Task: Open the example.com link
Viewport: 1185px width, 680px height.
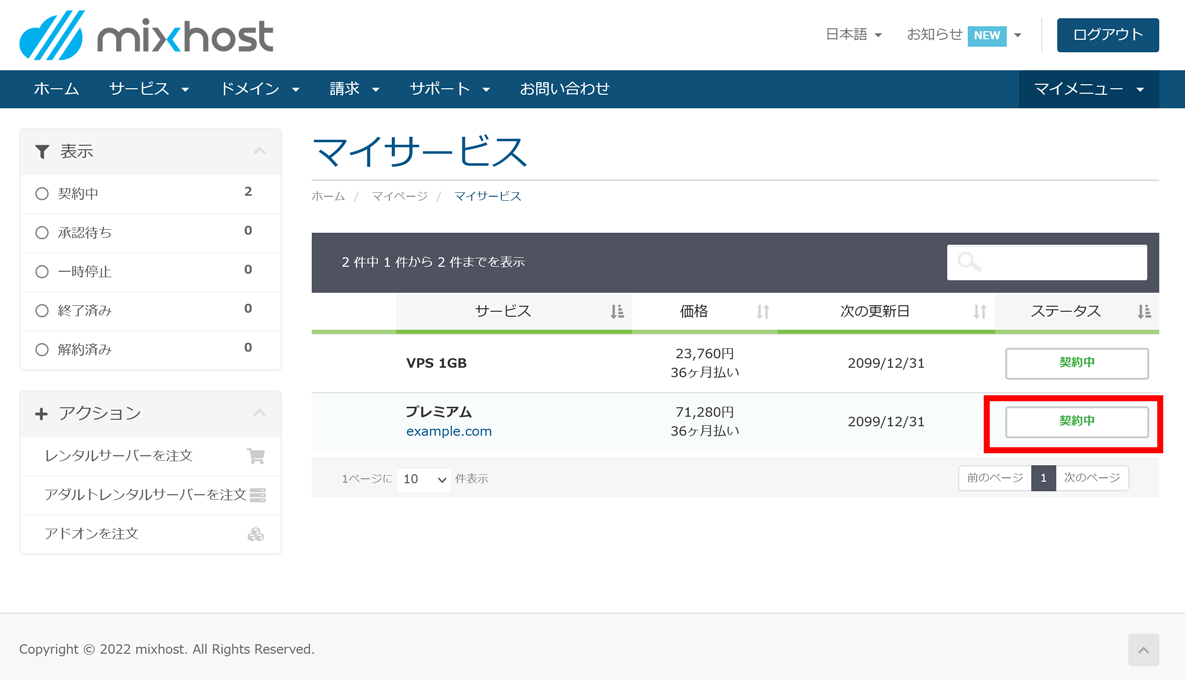Action: click(449, 431)
